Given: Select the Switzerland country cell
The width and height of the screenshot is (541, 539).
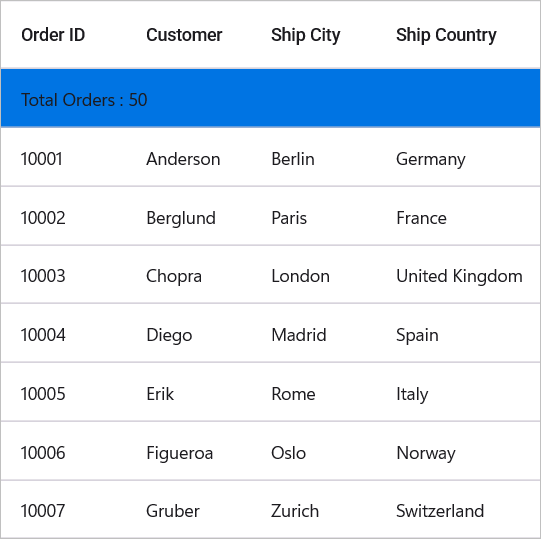Looking at the screenshot, I should click(x=458, y=509).
